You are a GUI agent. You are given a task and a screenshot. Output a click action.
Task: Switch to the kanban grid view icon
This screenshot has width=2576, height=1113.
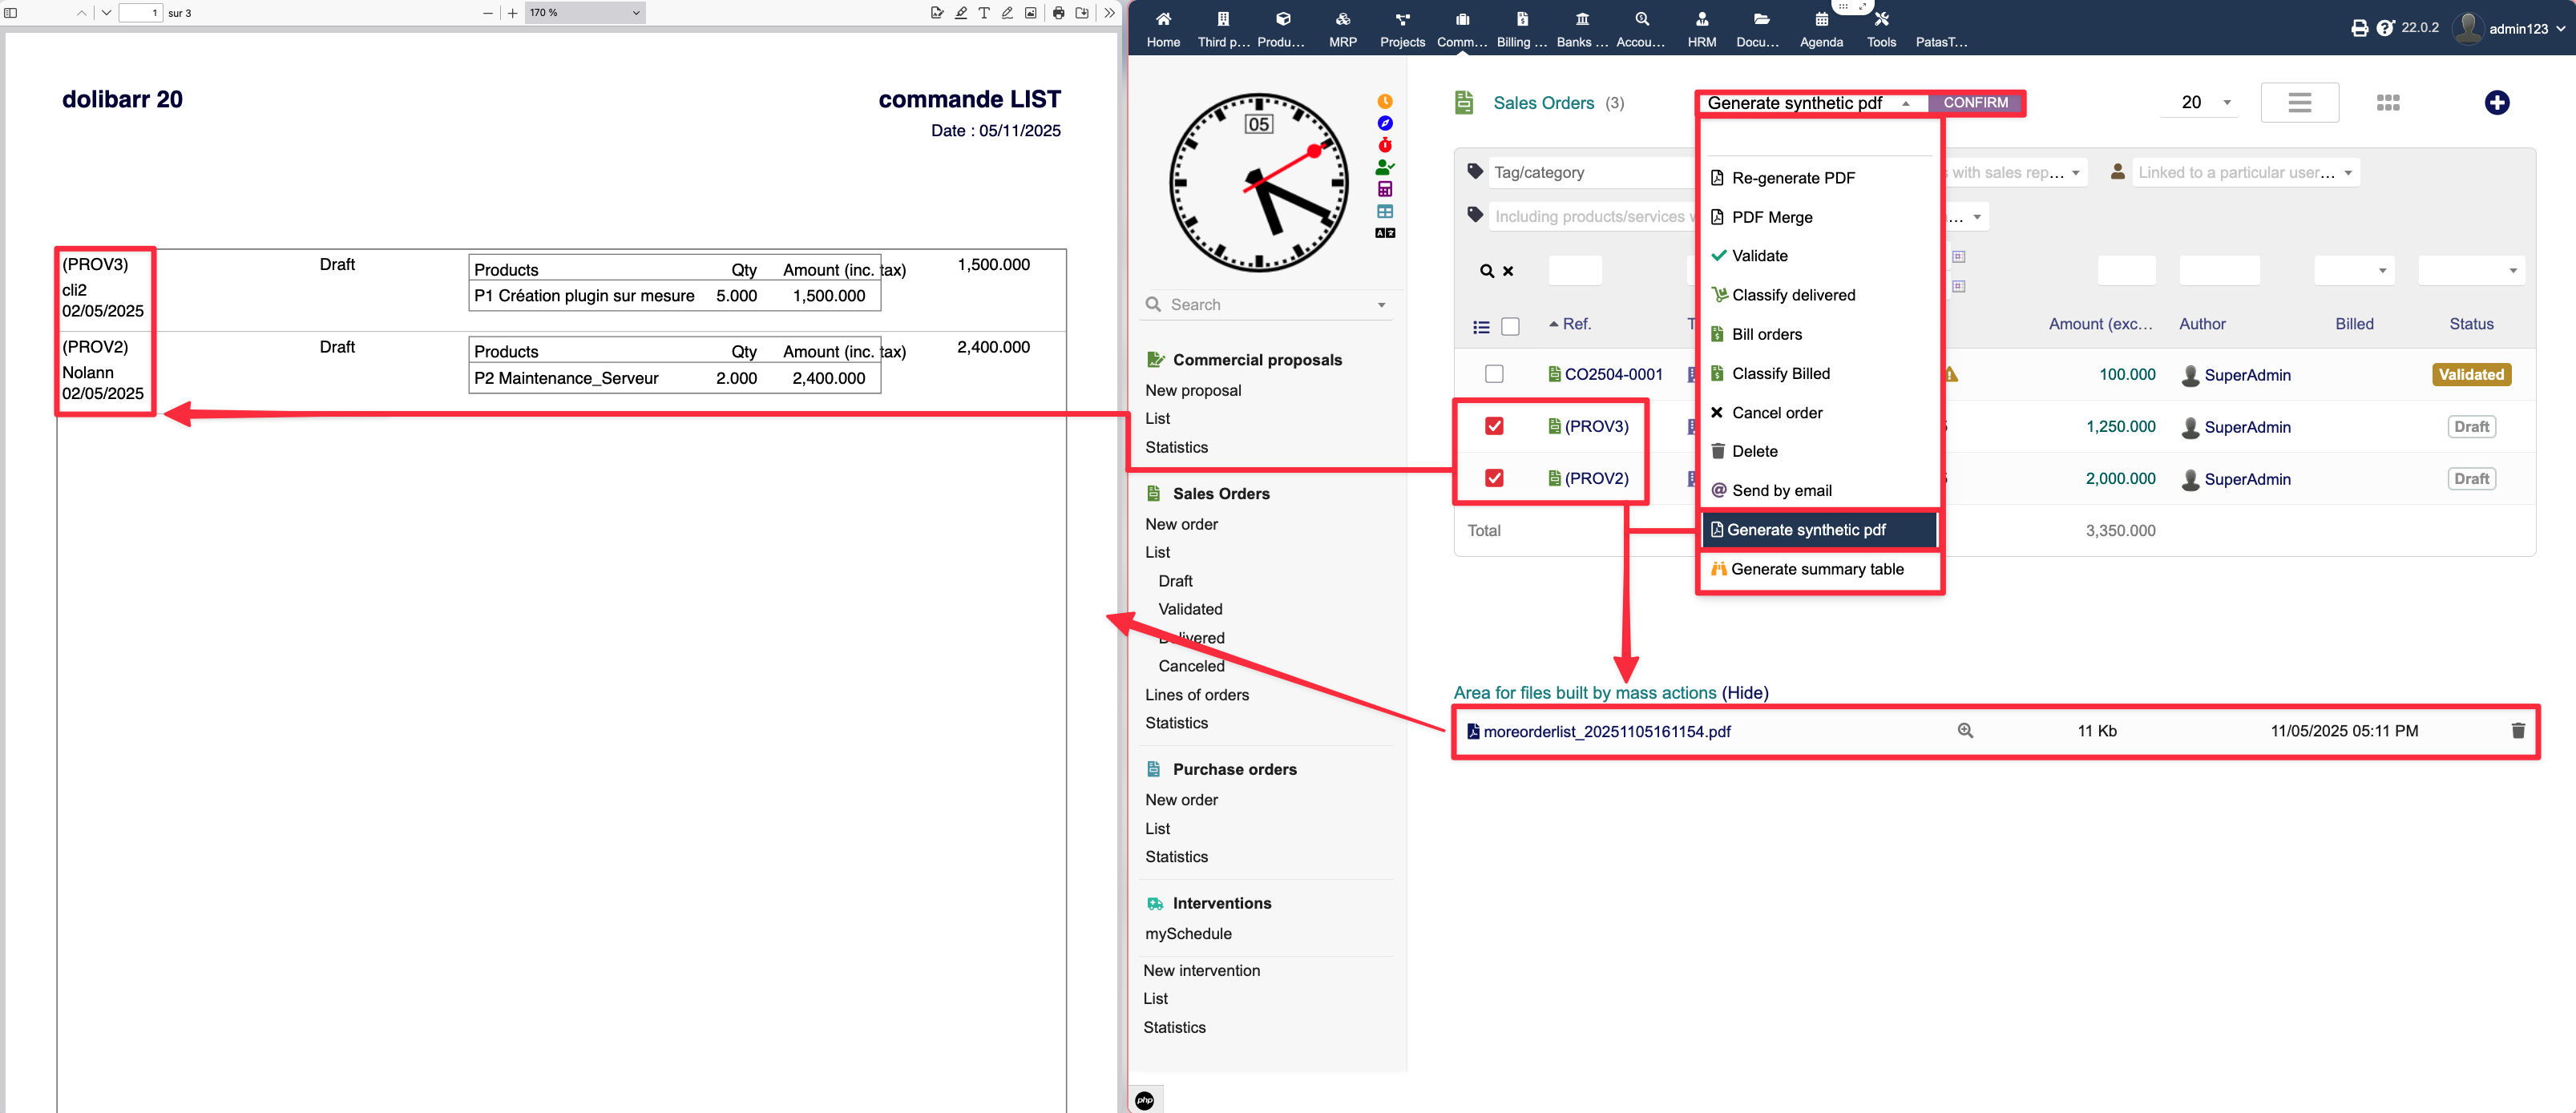[2387, 103]
